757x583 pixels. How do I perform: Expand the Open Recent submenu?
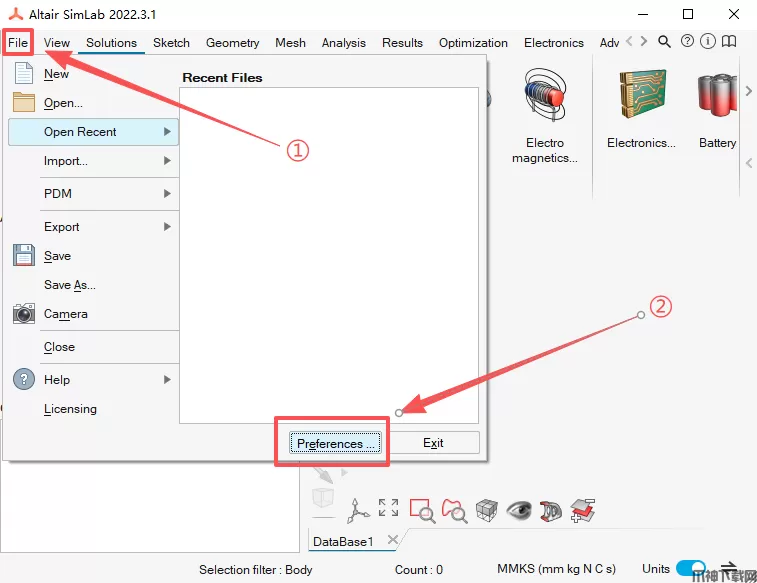tap(93, 132)
